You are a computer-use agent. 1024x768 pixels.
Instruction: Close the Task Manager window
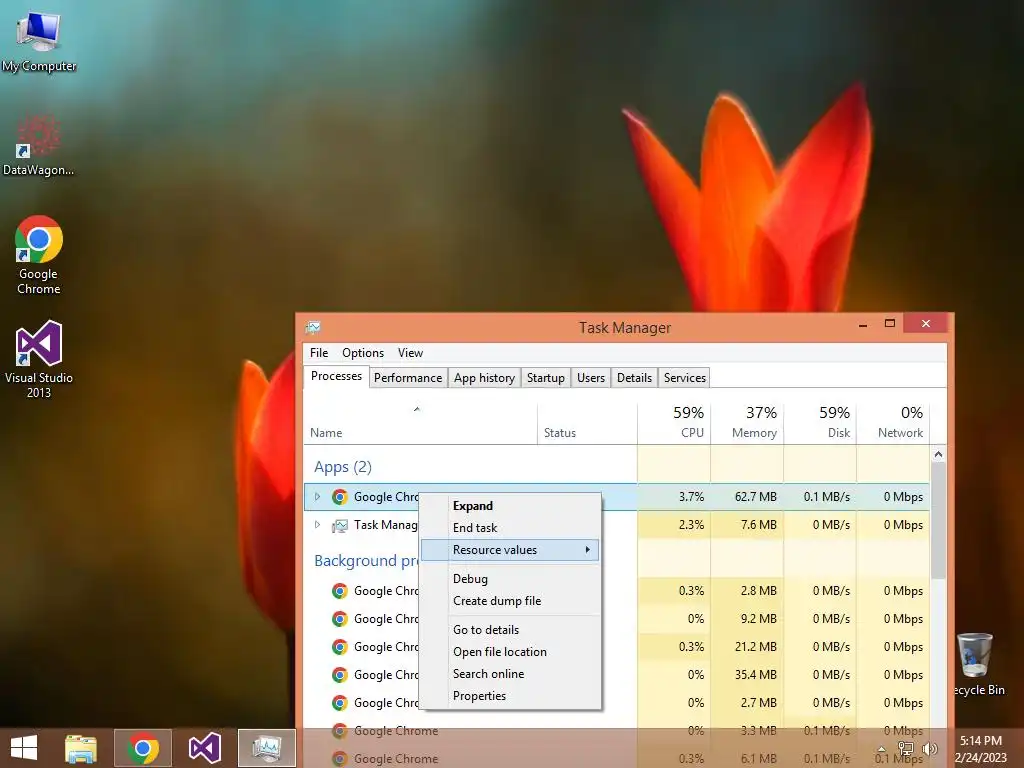pos(925,324)
